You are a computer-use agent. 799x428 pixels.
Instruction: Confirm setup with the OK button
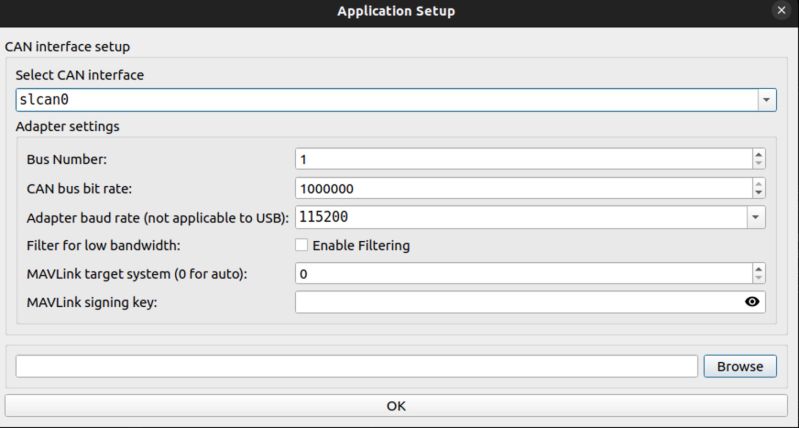tap(396, 406)
